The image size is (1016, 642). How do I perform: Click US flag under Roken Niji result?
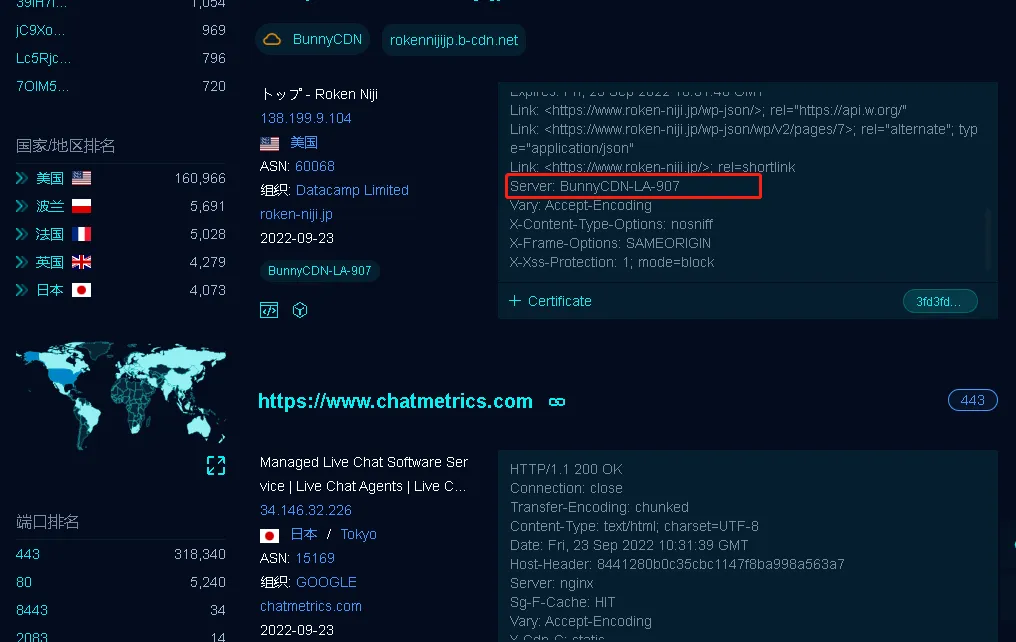(270, 143)
